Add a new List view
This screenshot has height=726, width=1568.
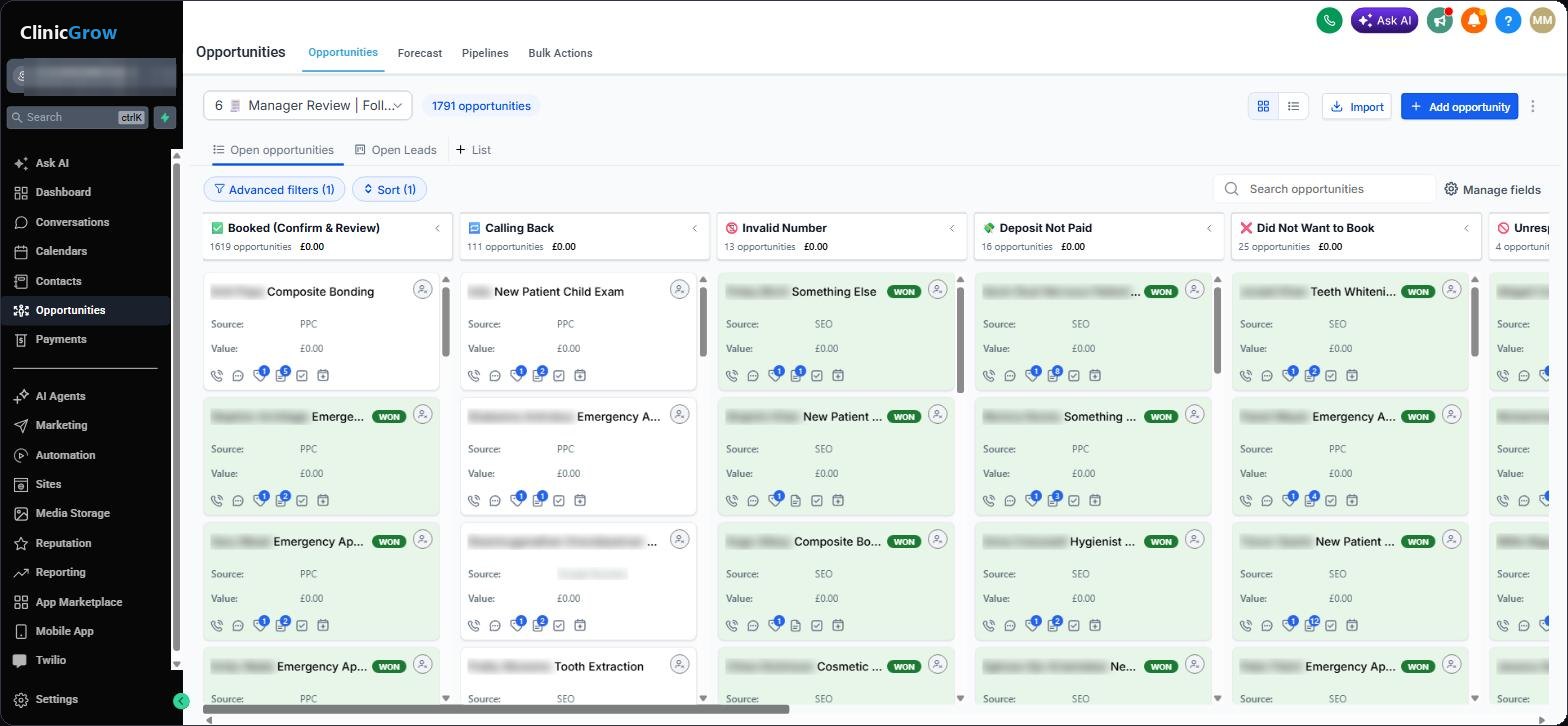coord(473,150)
